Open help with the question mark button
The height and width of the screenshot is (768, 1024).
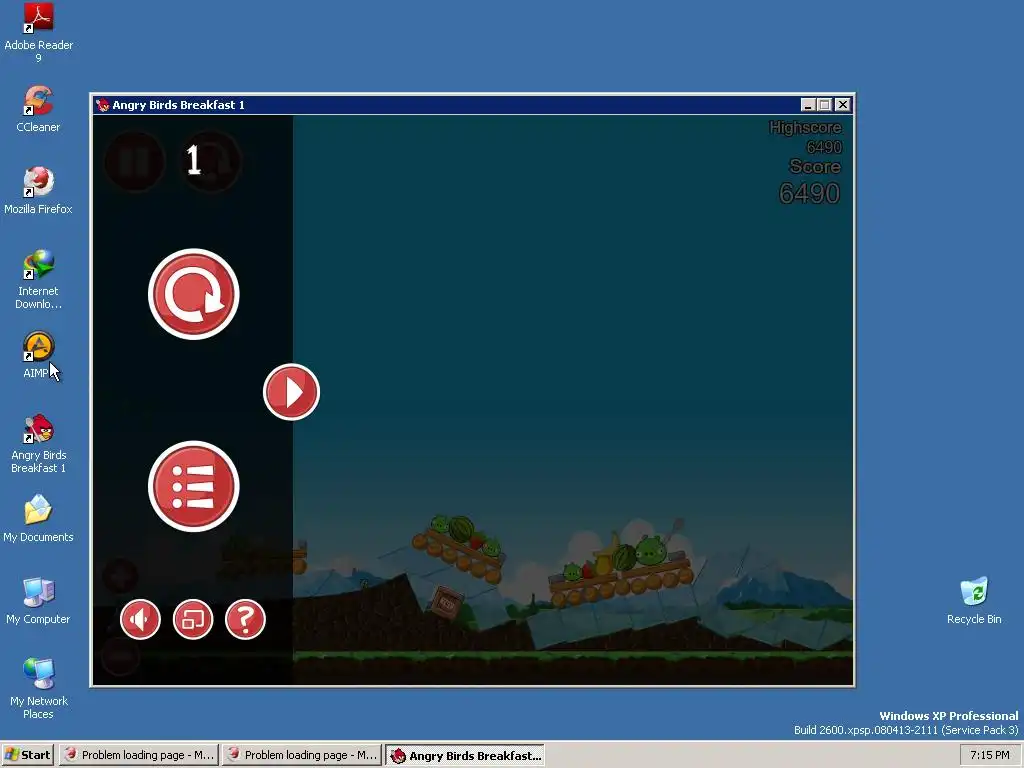coord(246,619)
